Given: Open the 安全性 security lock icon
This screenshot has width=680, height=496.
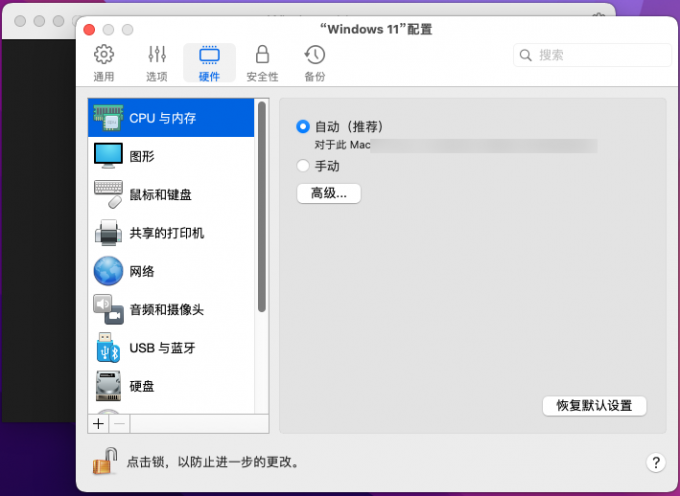Looking at the screenshot, I should click(262, 54).
